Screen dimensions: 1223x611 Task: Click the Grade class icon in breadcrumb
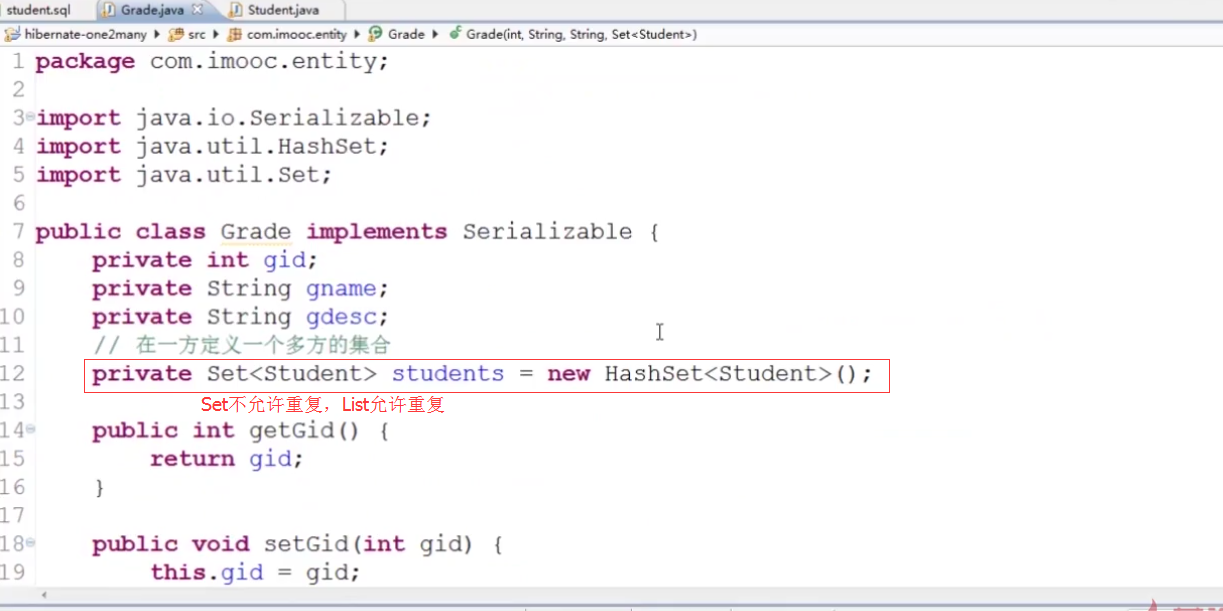coord(376,34)
